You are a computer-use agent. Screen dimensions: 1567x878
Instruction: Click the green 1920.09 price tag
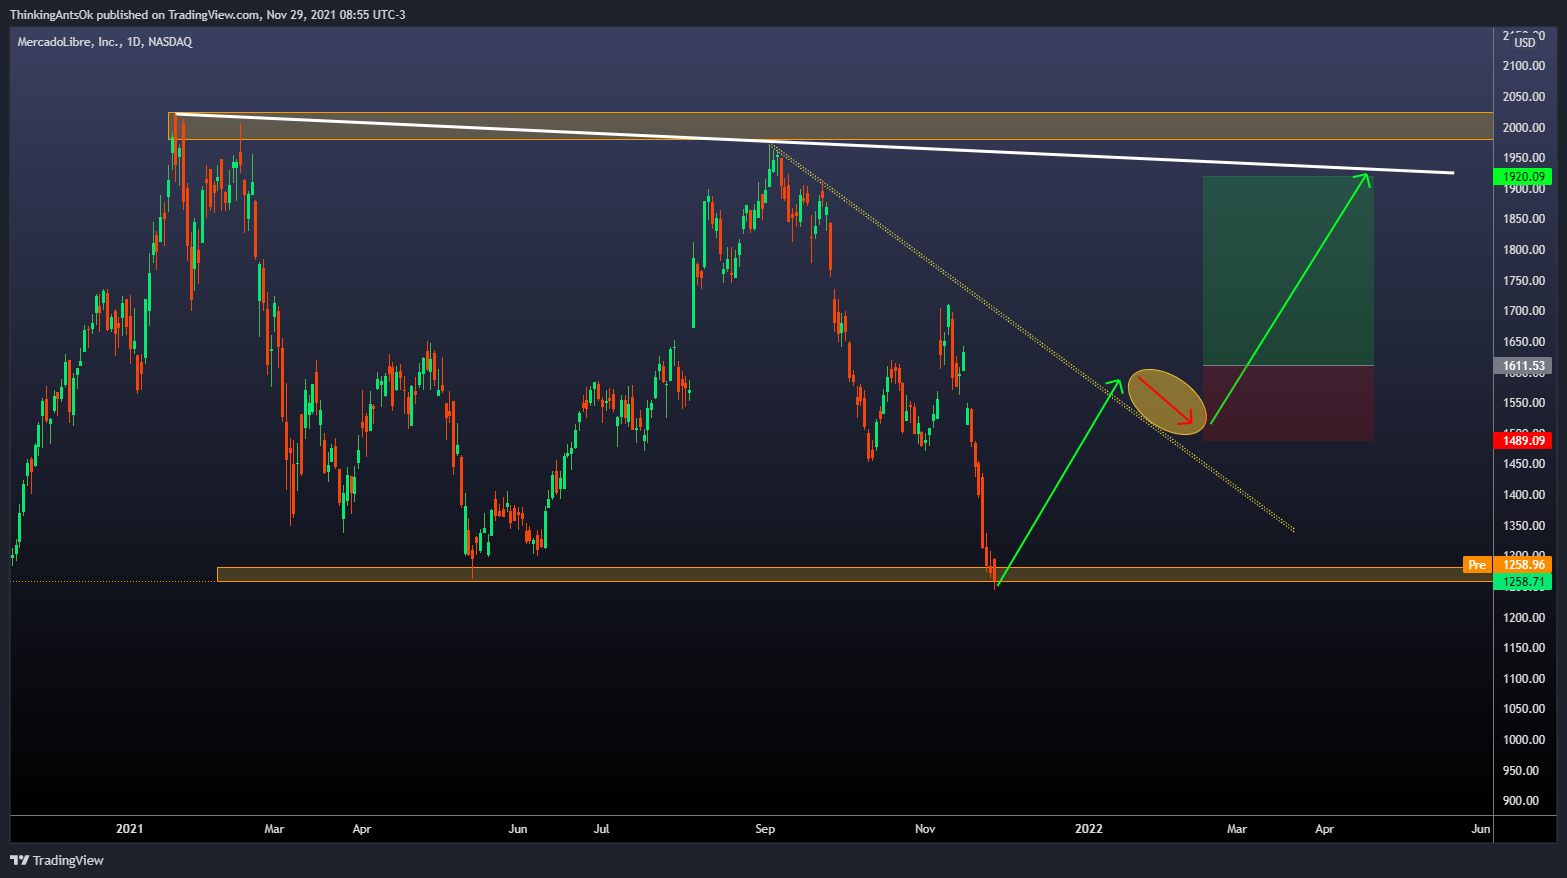[1524, 177]
